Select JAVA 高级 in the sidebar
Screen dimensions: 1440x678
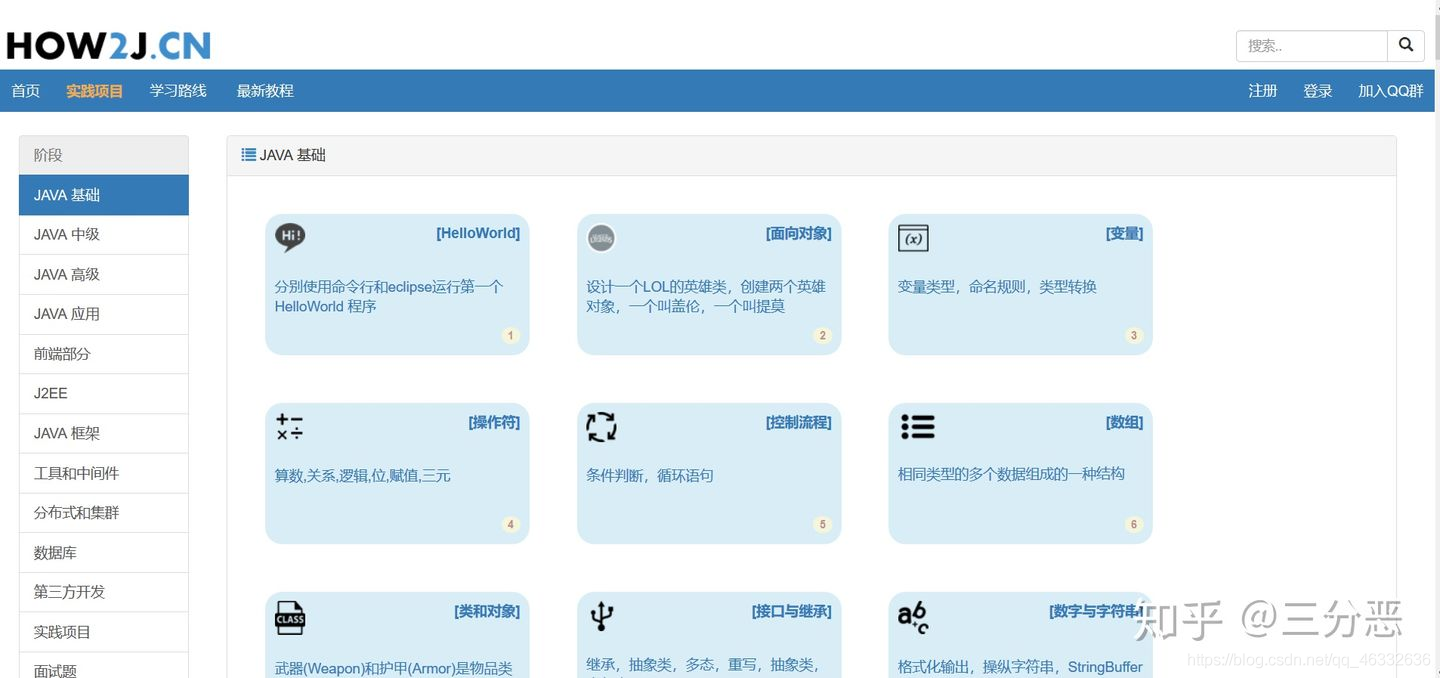(x=104, y=275)
